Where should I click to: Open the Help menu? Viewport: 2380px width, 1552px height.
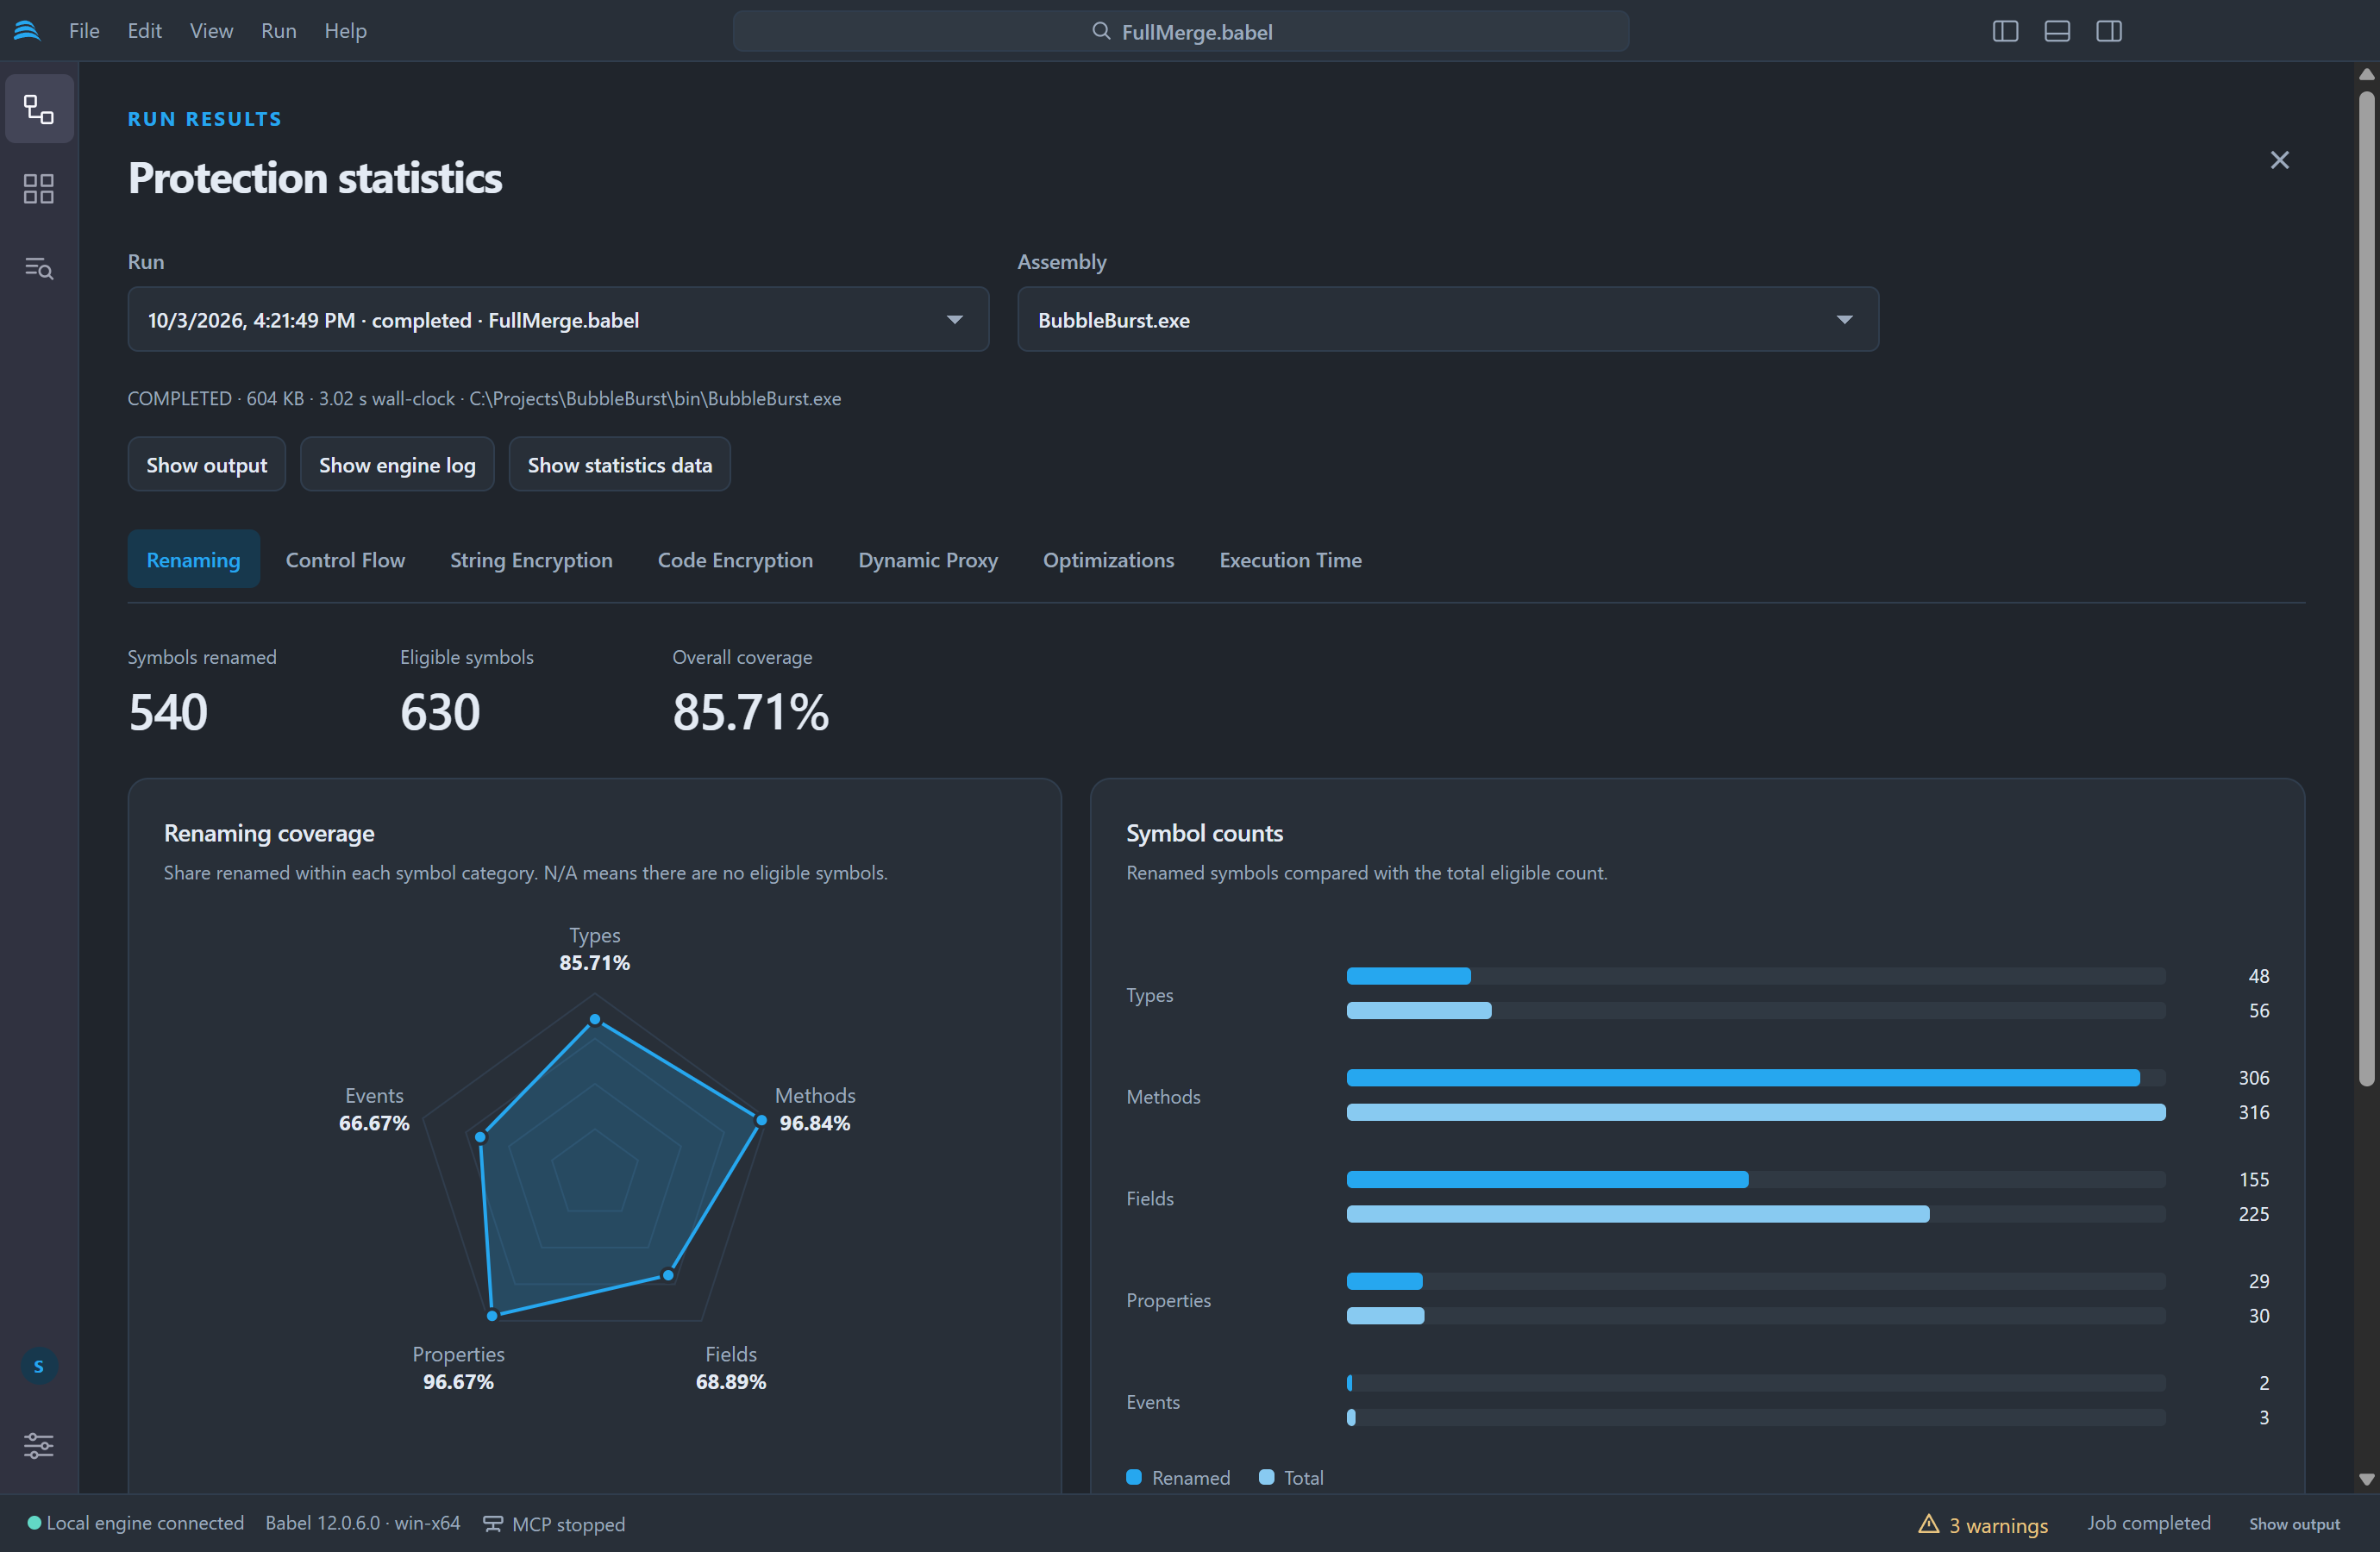coord(345,31)
